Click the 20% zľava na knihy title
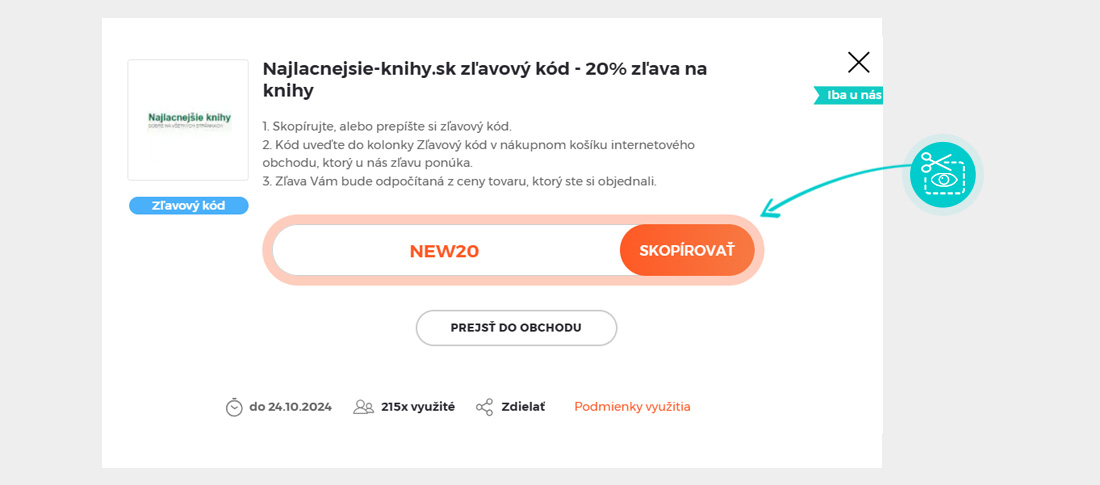This screenshot has width=1100, height=485. [485, 79]
